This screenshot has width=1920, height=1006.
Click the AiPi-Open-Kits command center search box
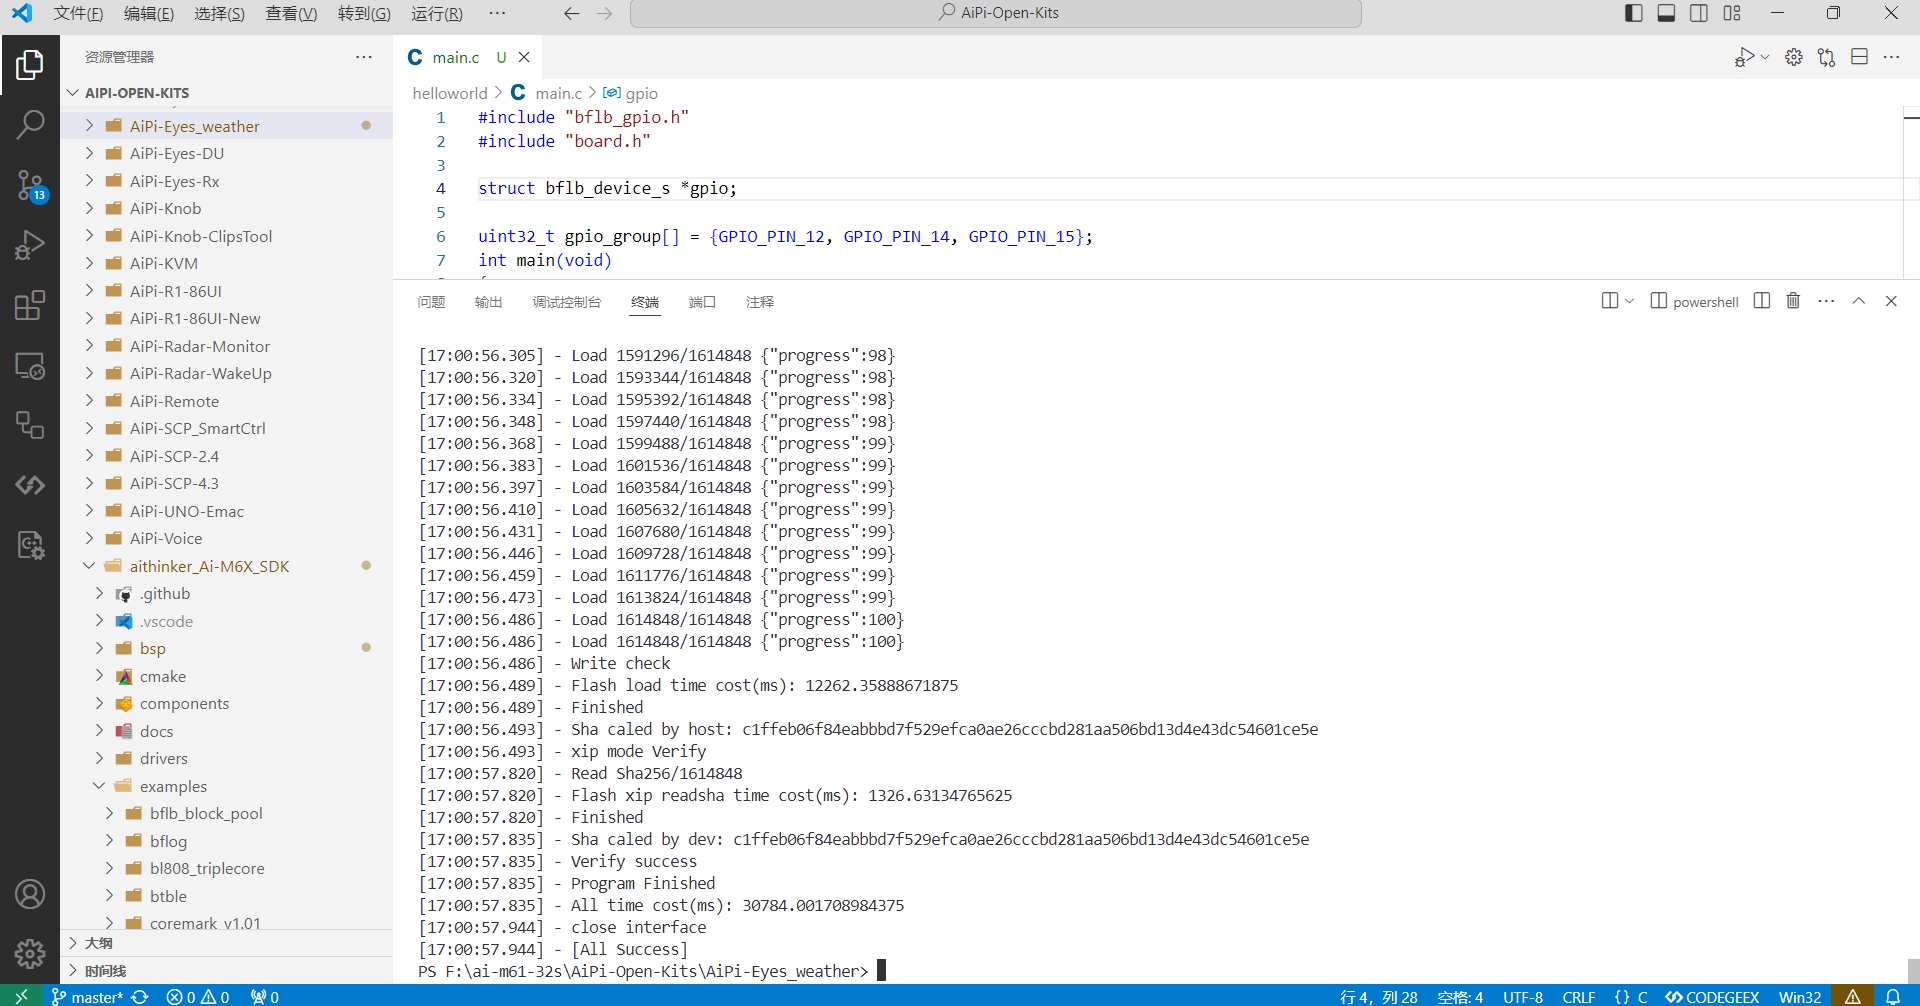(996, 13)
